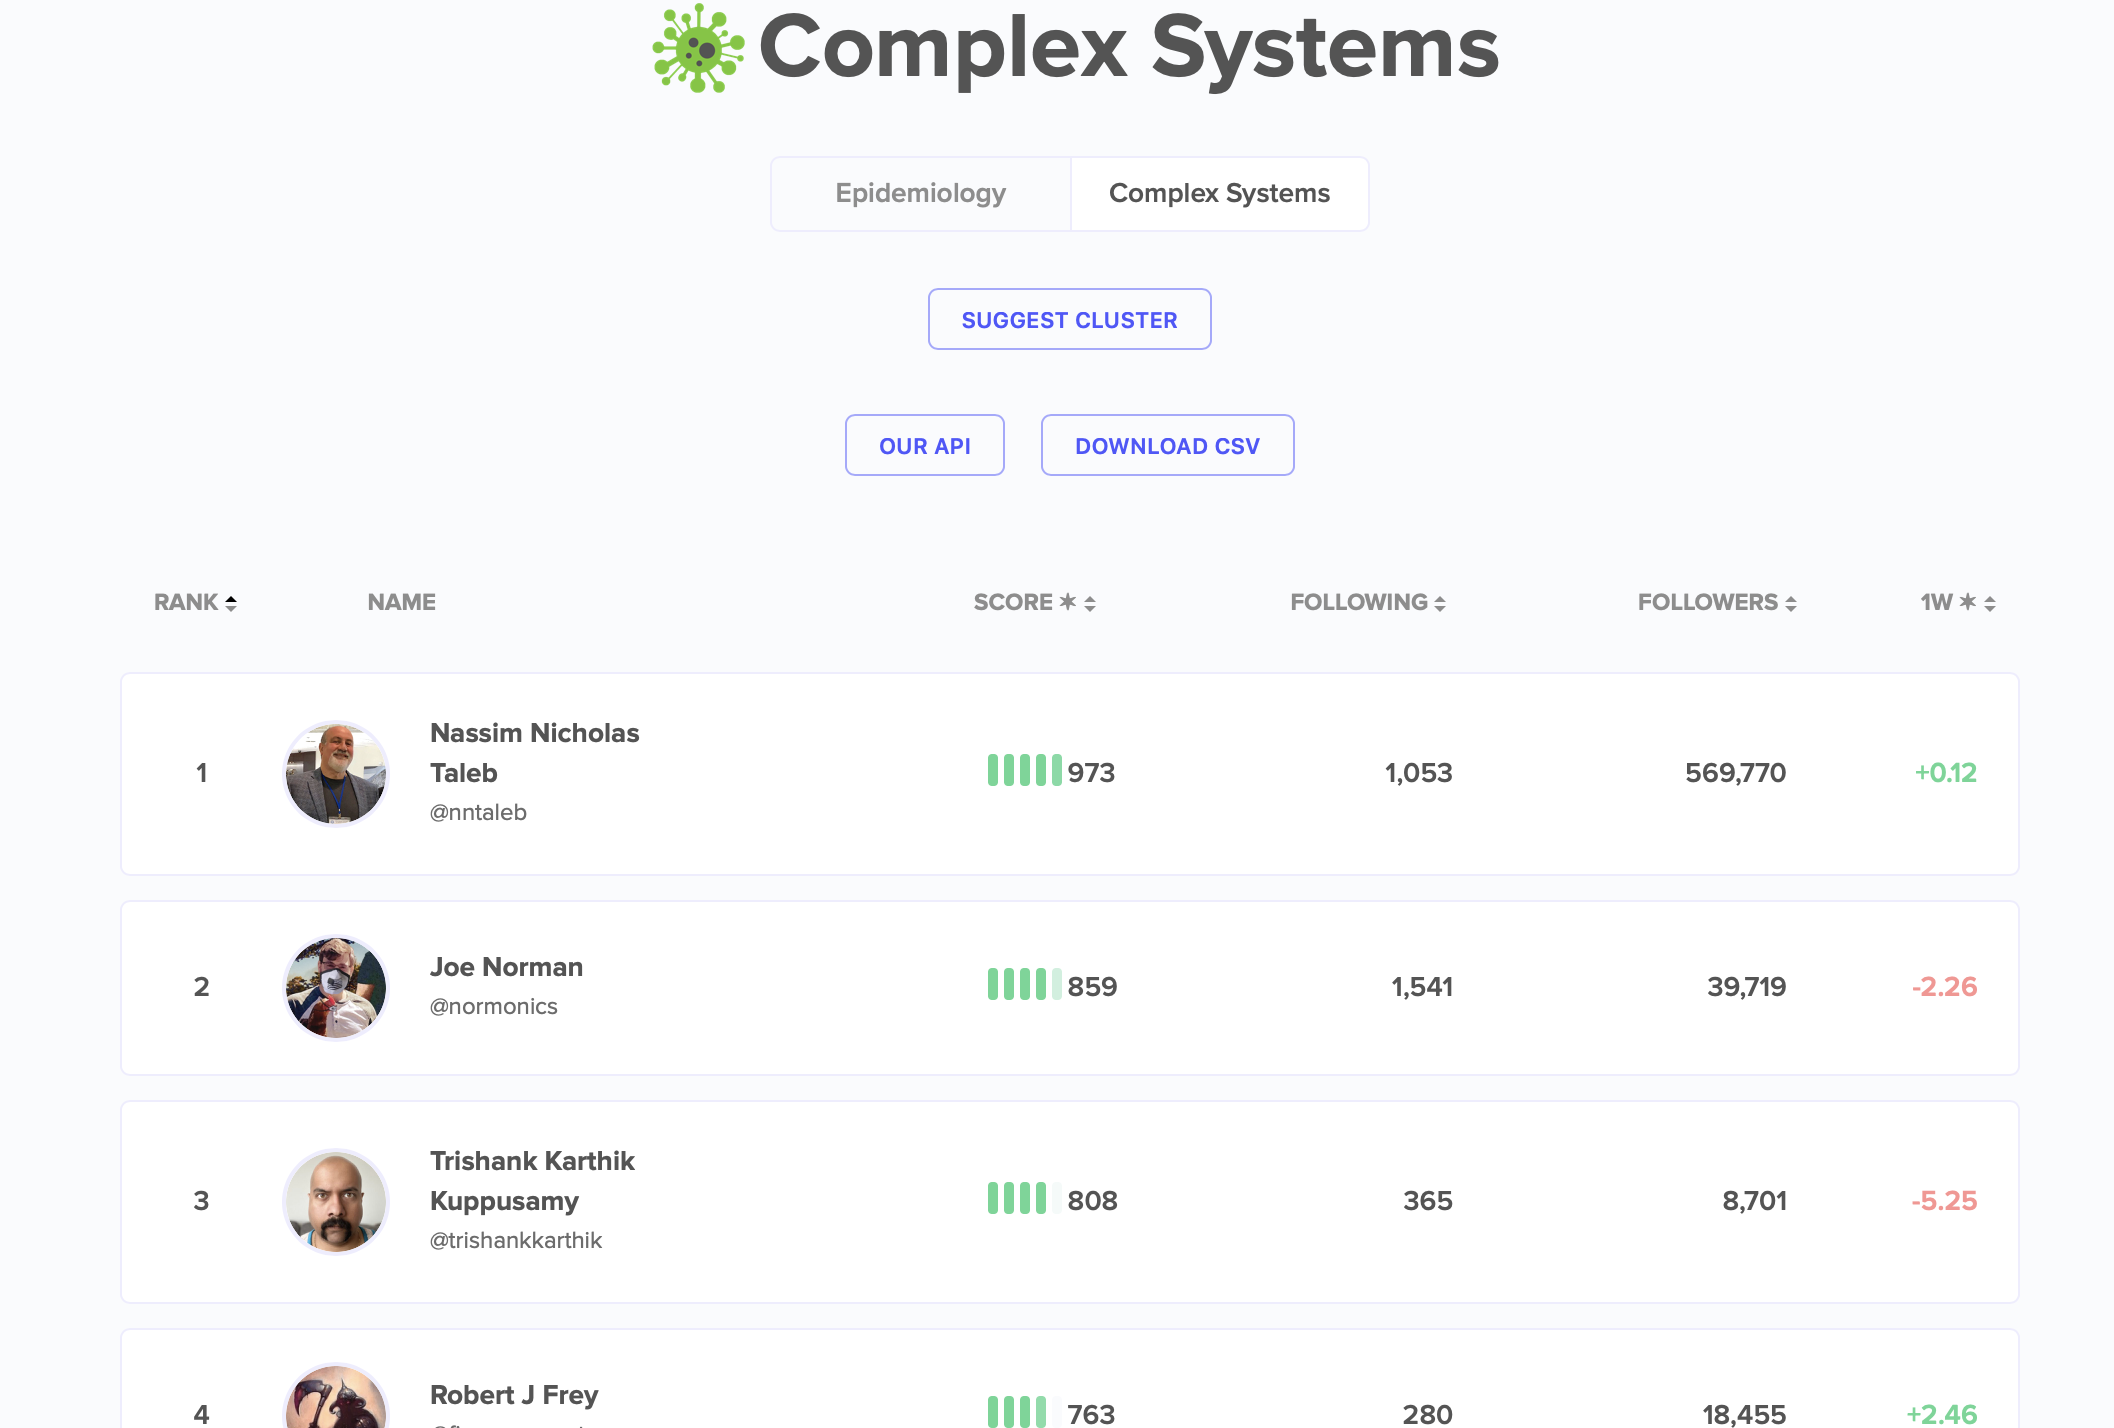This screenshot has width=2114, height=1428.
Task: Click Joe Norman's 859 score bars
Action: click(x=1024, y=985)
